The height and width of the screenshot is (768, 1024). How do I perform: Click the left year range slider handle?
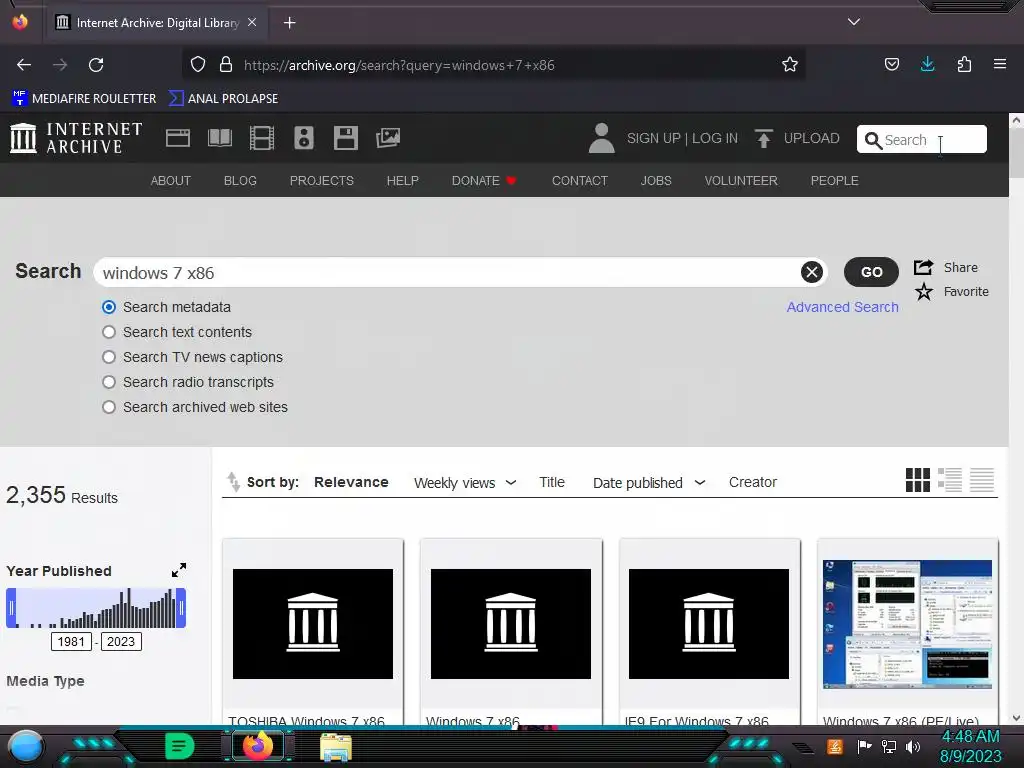11,608
